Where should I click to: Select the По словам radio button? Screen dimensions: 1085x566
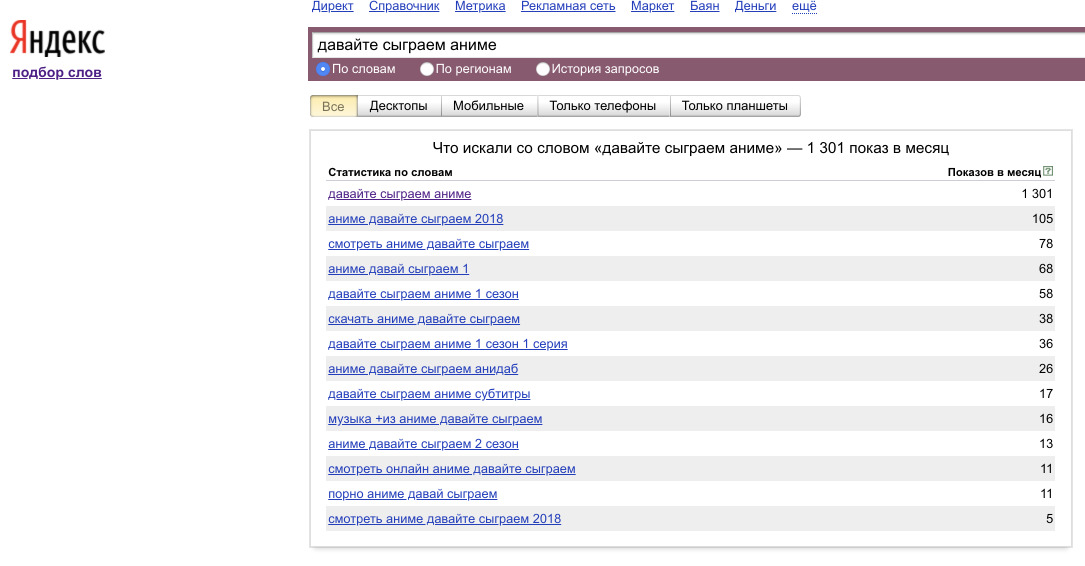click(323, 69)
